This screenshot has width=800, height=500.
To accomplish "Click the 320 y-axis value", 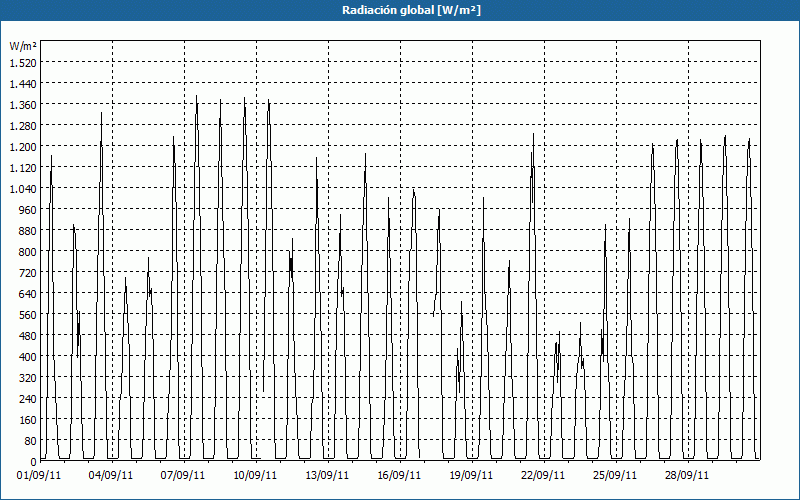I will (x=28, y=378).
